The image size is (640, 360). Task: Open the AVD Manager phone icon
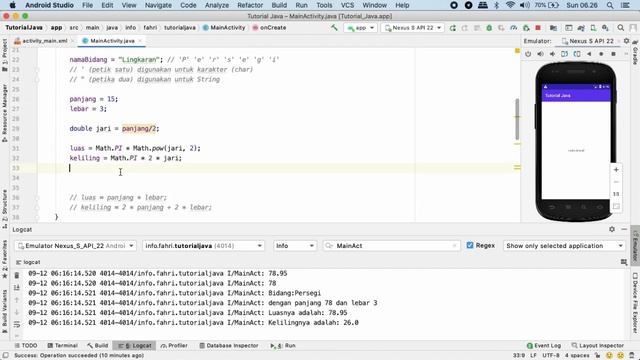[593, 28]
